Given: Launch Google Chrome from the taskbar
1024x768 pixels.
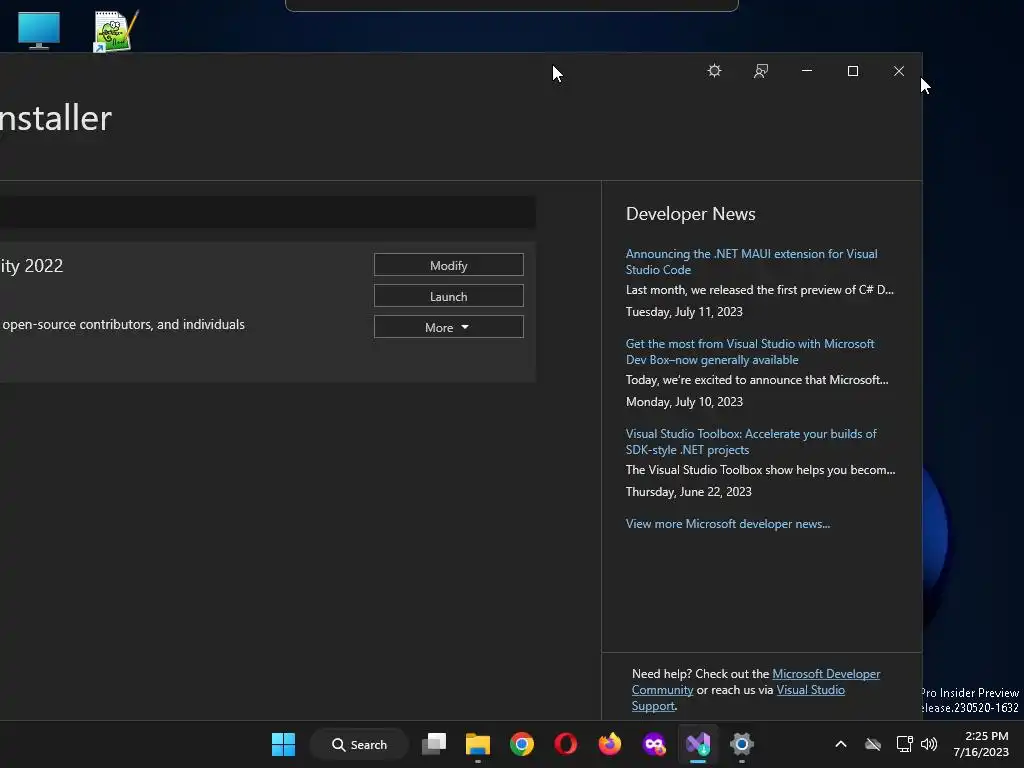Looking at the screenshot, I should click(522, 744).
